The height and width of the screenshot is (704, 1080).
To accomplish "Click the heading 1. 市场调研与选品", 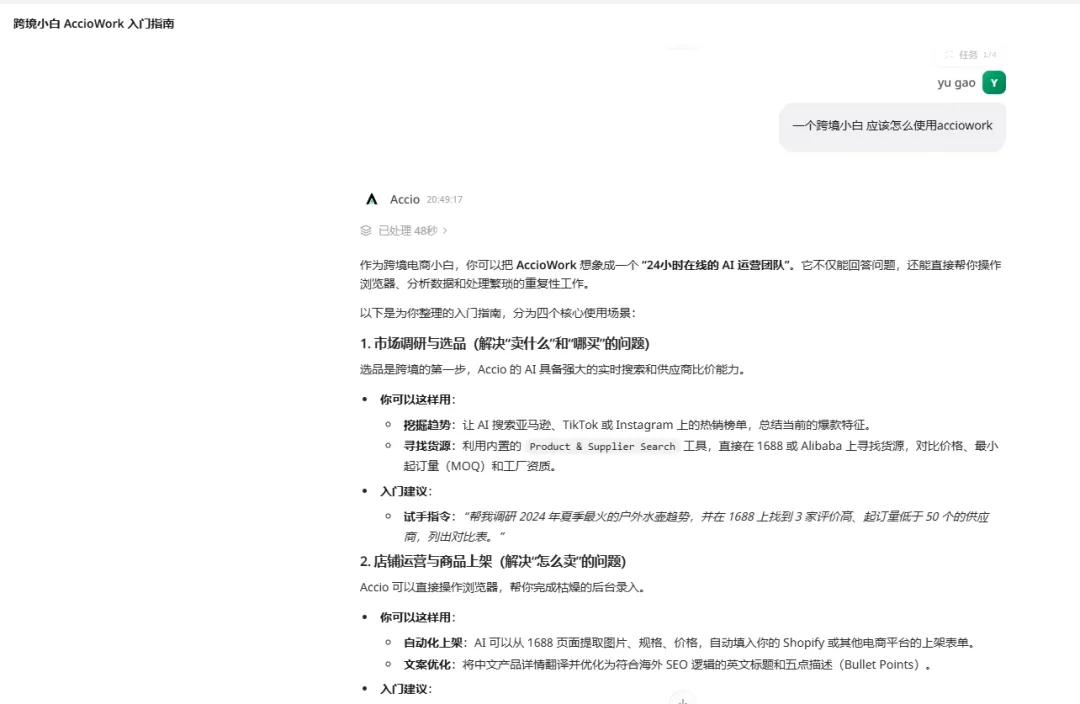I will point(505,343).
